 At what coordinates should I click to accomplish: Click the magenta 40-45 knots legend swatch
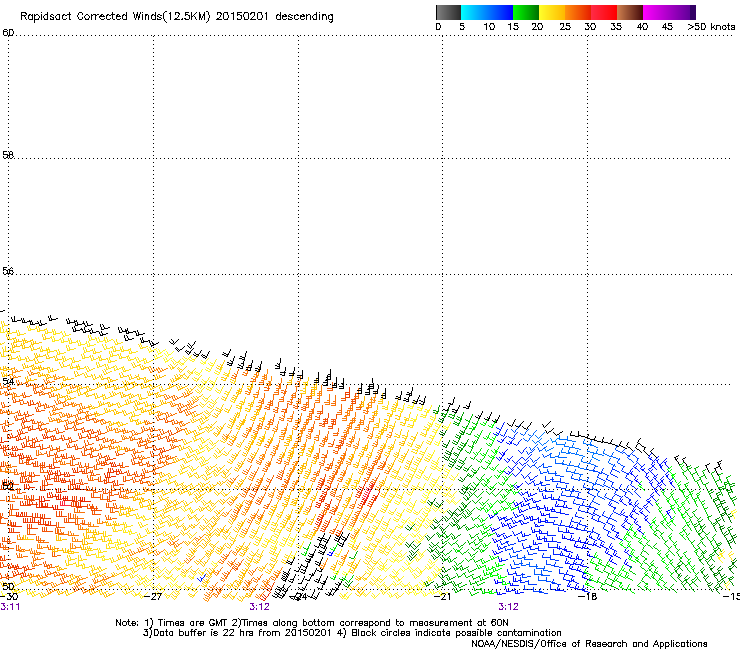point(656,12)
